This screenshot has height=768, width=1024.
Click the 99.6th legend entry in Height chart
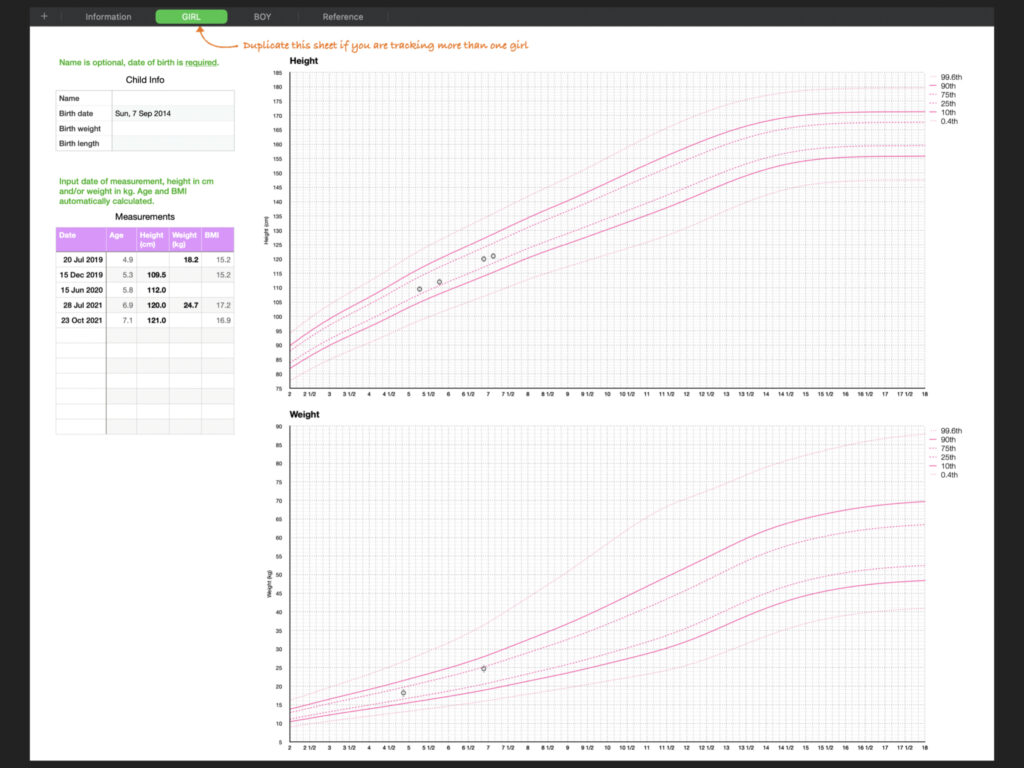pyautogui.click(x=949, y=77)
